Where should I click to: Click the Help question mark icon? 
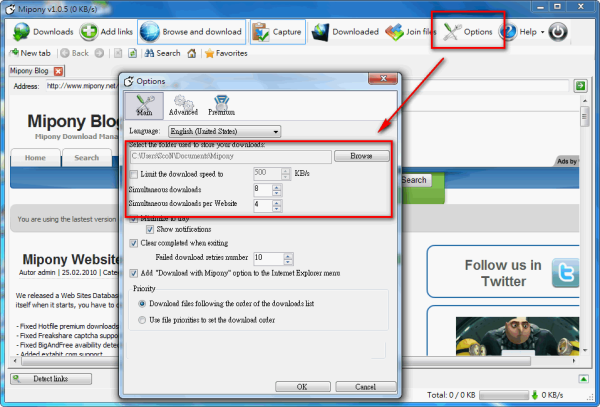(508, 32)
